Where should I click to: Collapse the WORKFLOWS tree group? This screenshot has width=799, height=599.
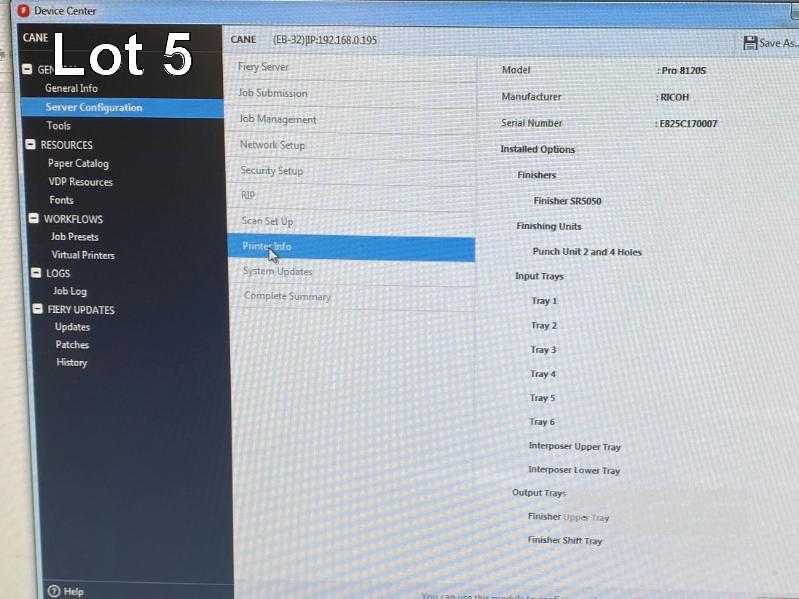pos(34,219)
